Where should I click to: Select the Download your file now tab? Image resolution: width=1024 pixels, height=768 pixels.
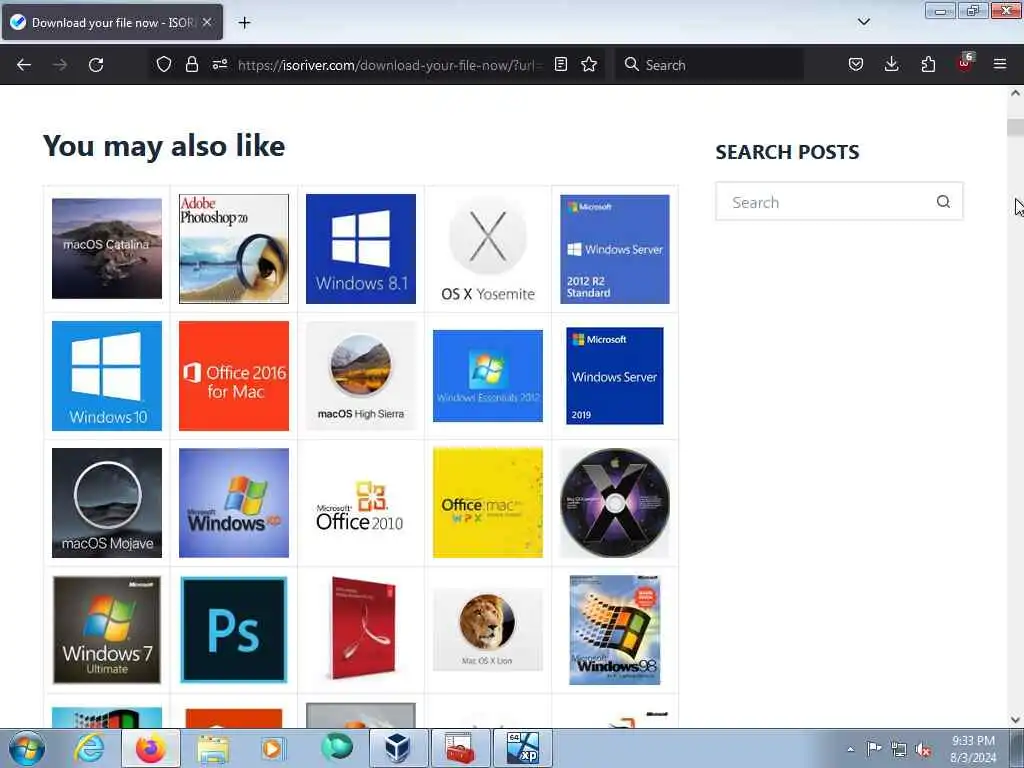tap(112, 22)
